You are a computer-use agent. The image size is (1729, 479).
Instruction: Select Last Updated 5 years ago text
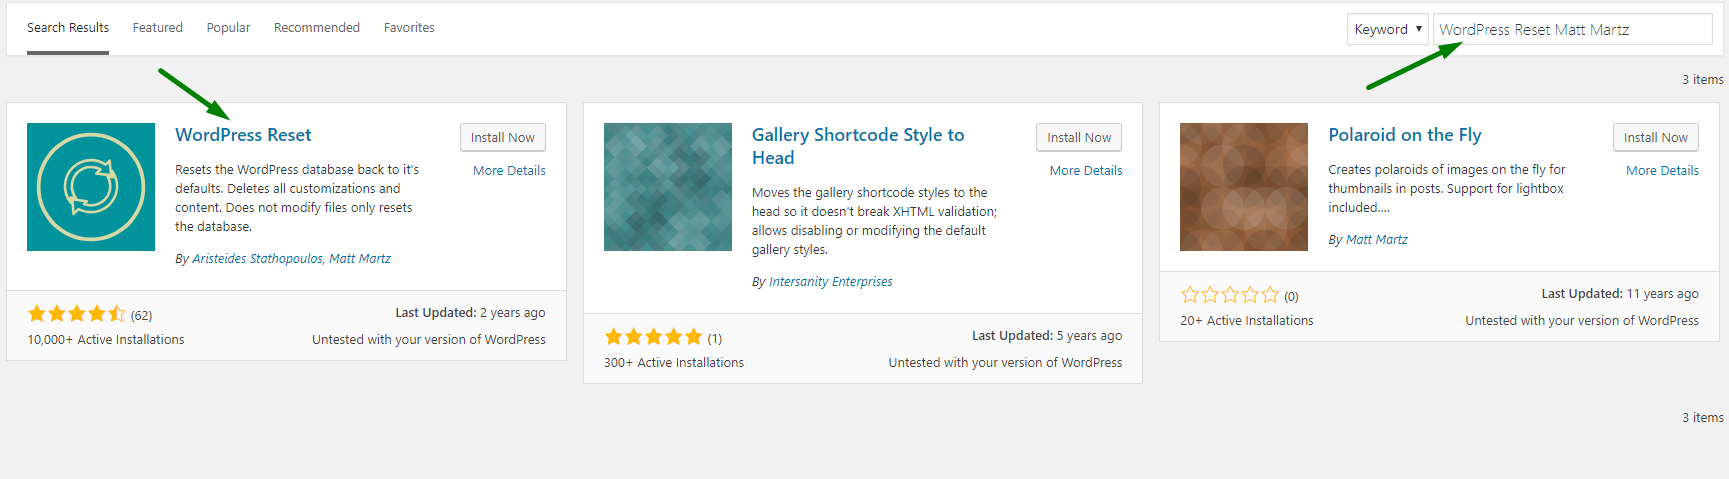(1047, 336)
